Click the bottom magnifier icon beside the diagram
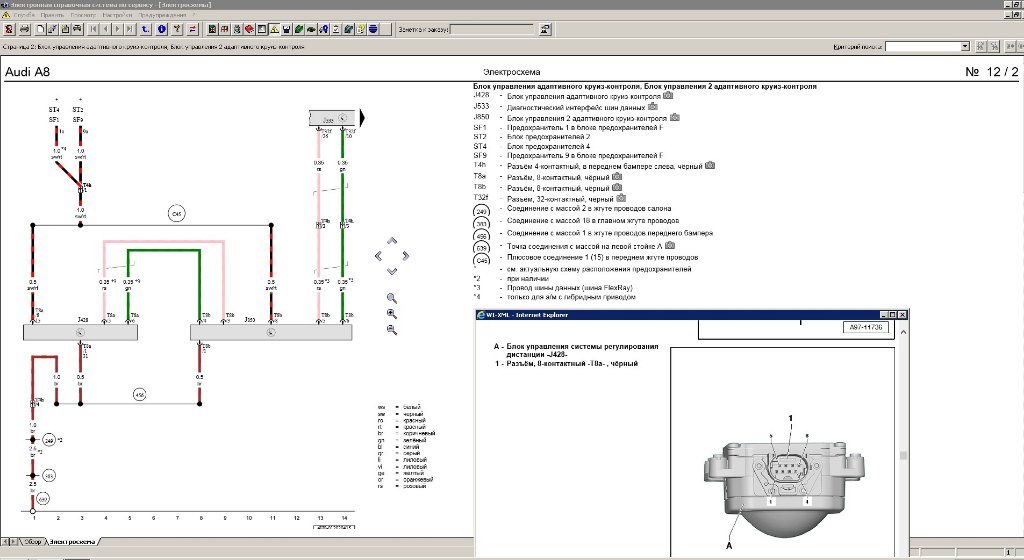Screen dimensions: 1024x560 coord(392,329)
